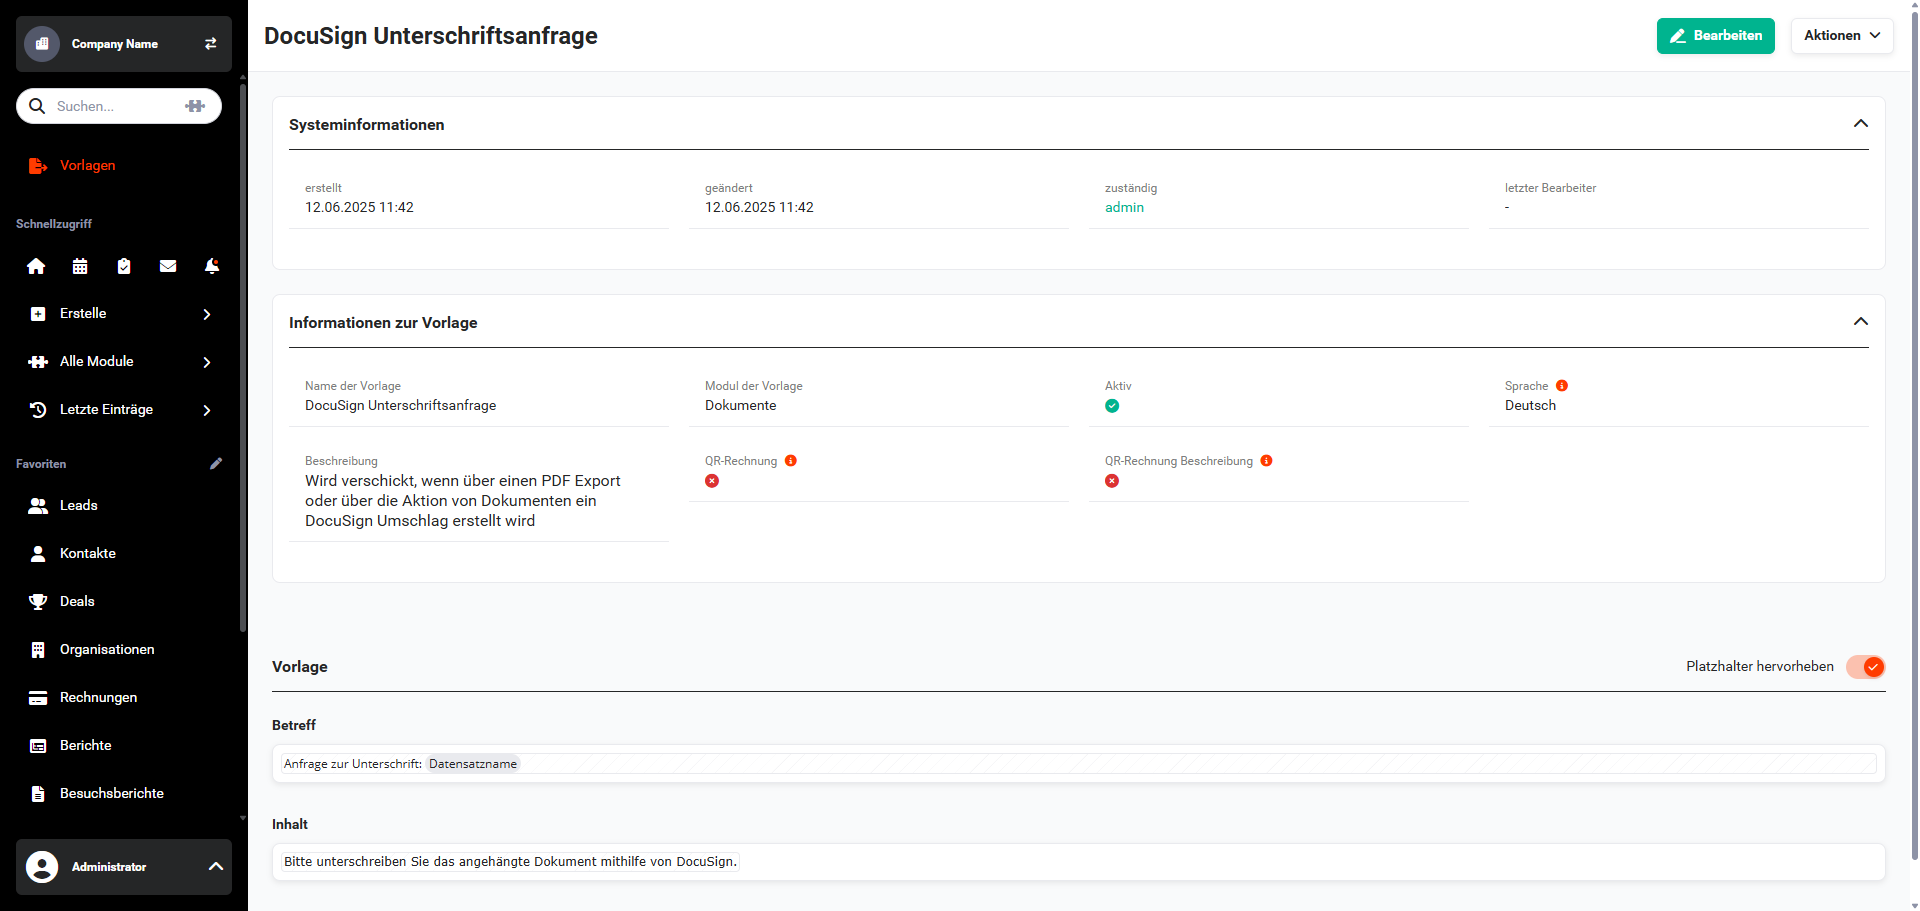Go to the home dashboard icon
Screen dimensions: 1920x911
36,266
